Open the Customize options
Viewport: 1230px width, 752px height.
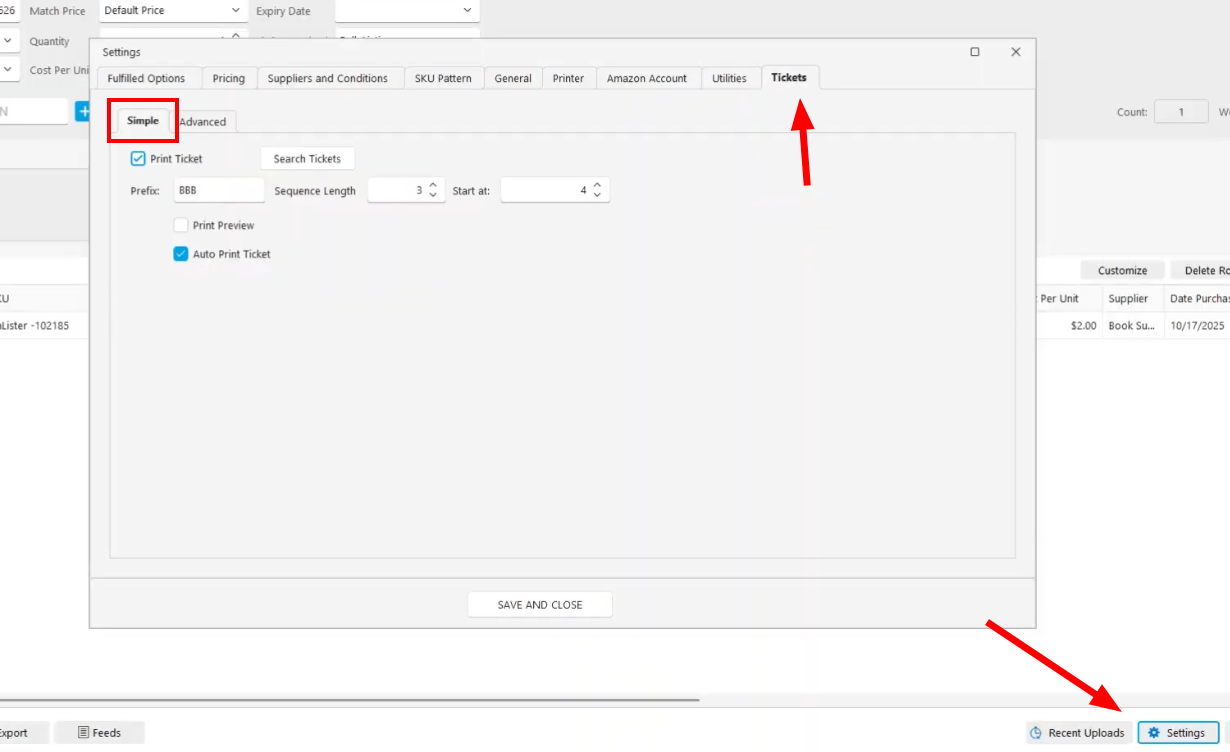click(x=1121, y=270)
